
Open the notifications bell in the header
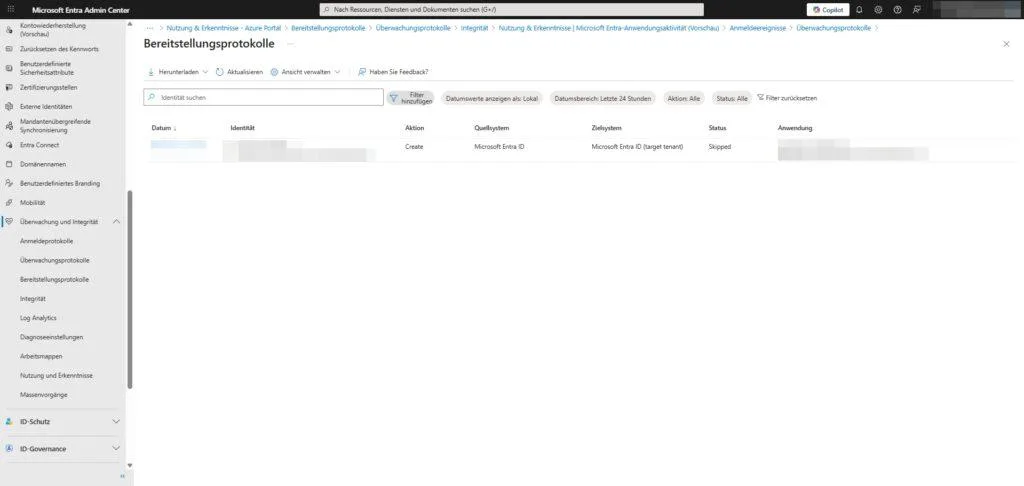(x=859, y=9)
